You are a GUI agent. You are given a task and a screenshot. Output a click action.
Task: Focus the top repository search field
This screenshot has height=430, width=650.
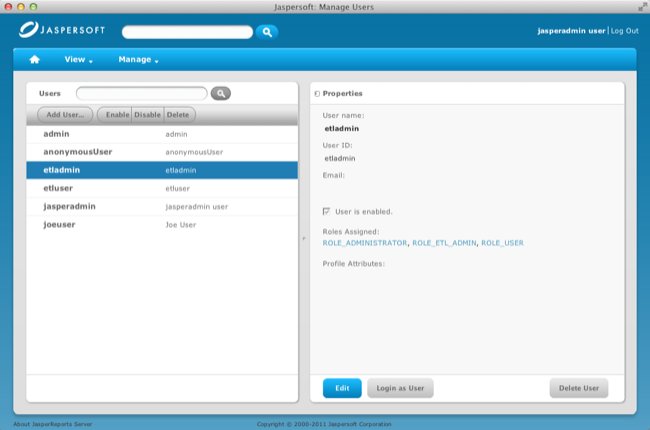click(x=187, y=32)
